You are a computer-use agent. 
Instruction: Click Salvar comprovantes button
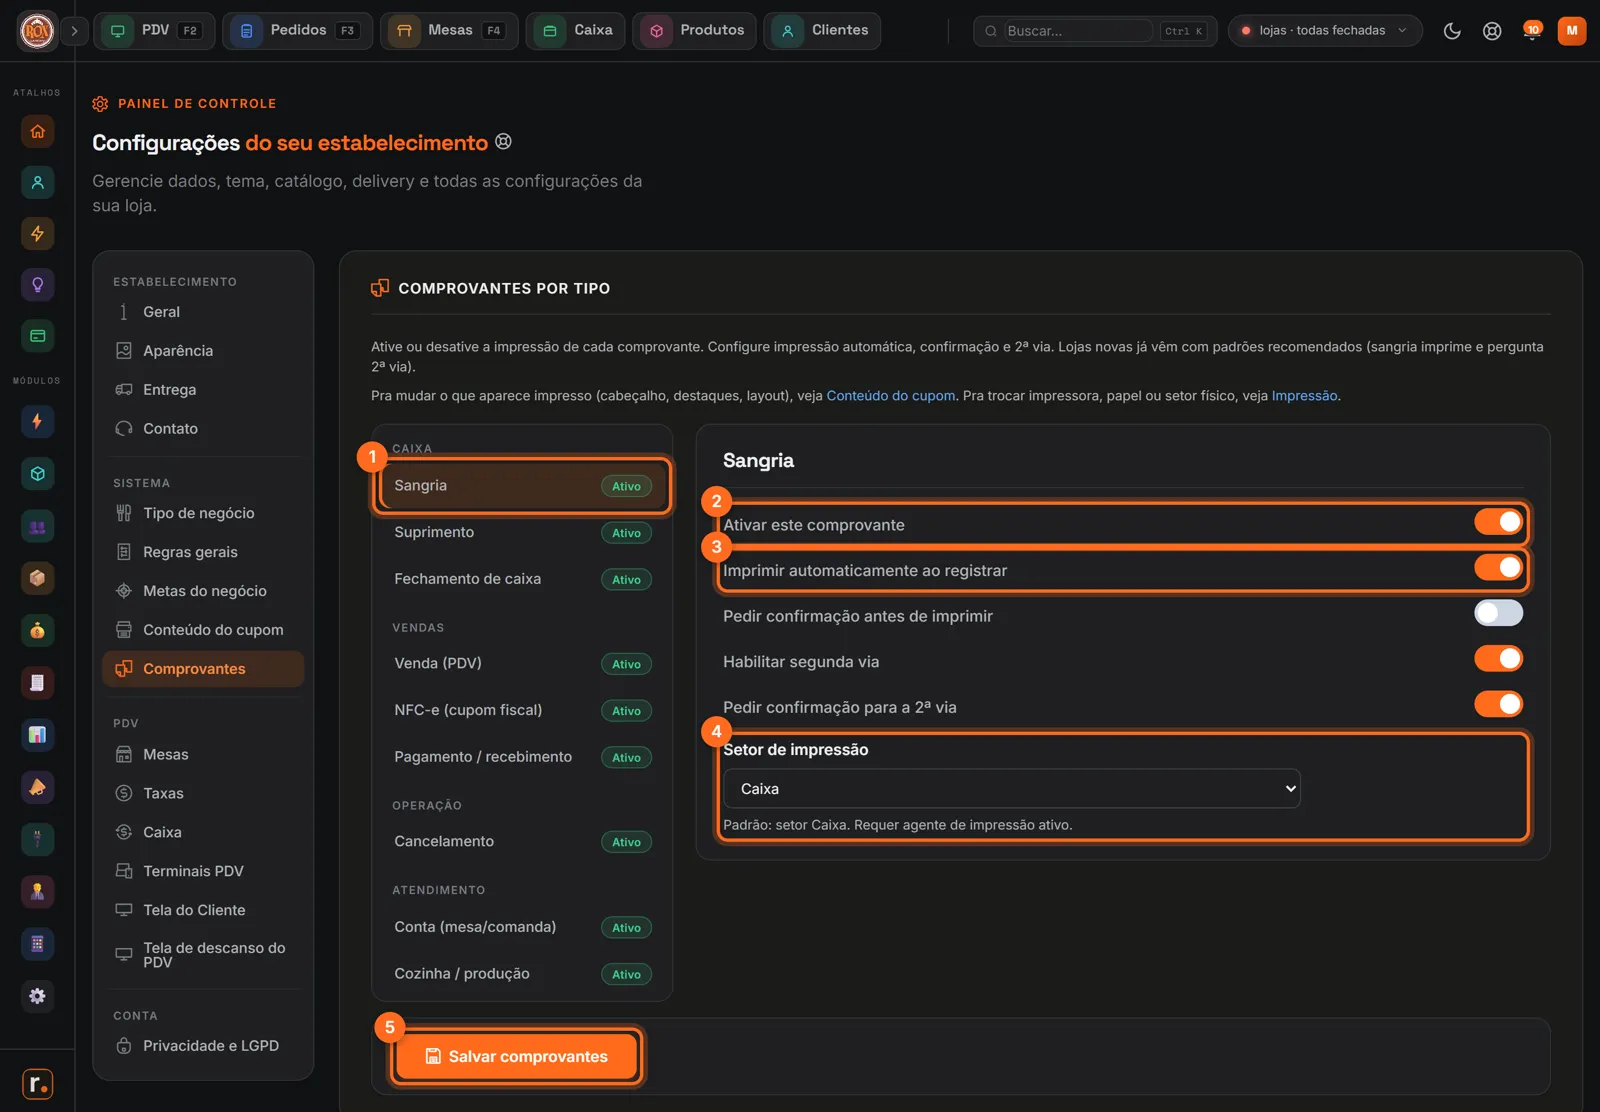point(517,1057)
